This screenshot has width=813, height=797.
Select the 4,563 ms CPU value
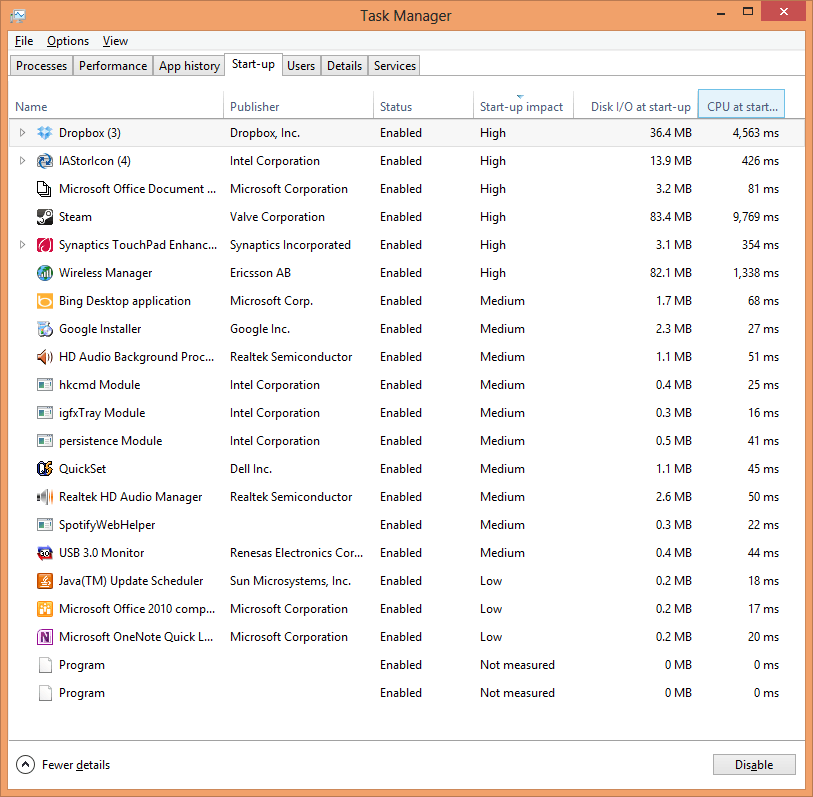(755, 133)
